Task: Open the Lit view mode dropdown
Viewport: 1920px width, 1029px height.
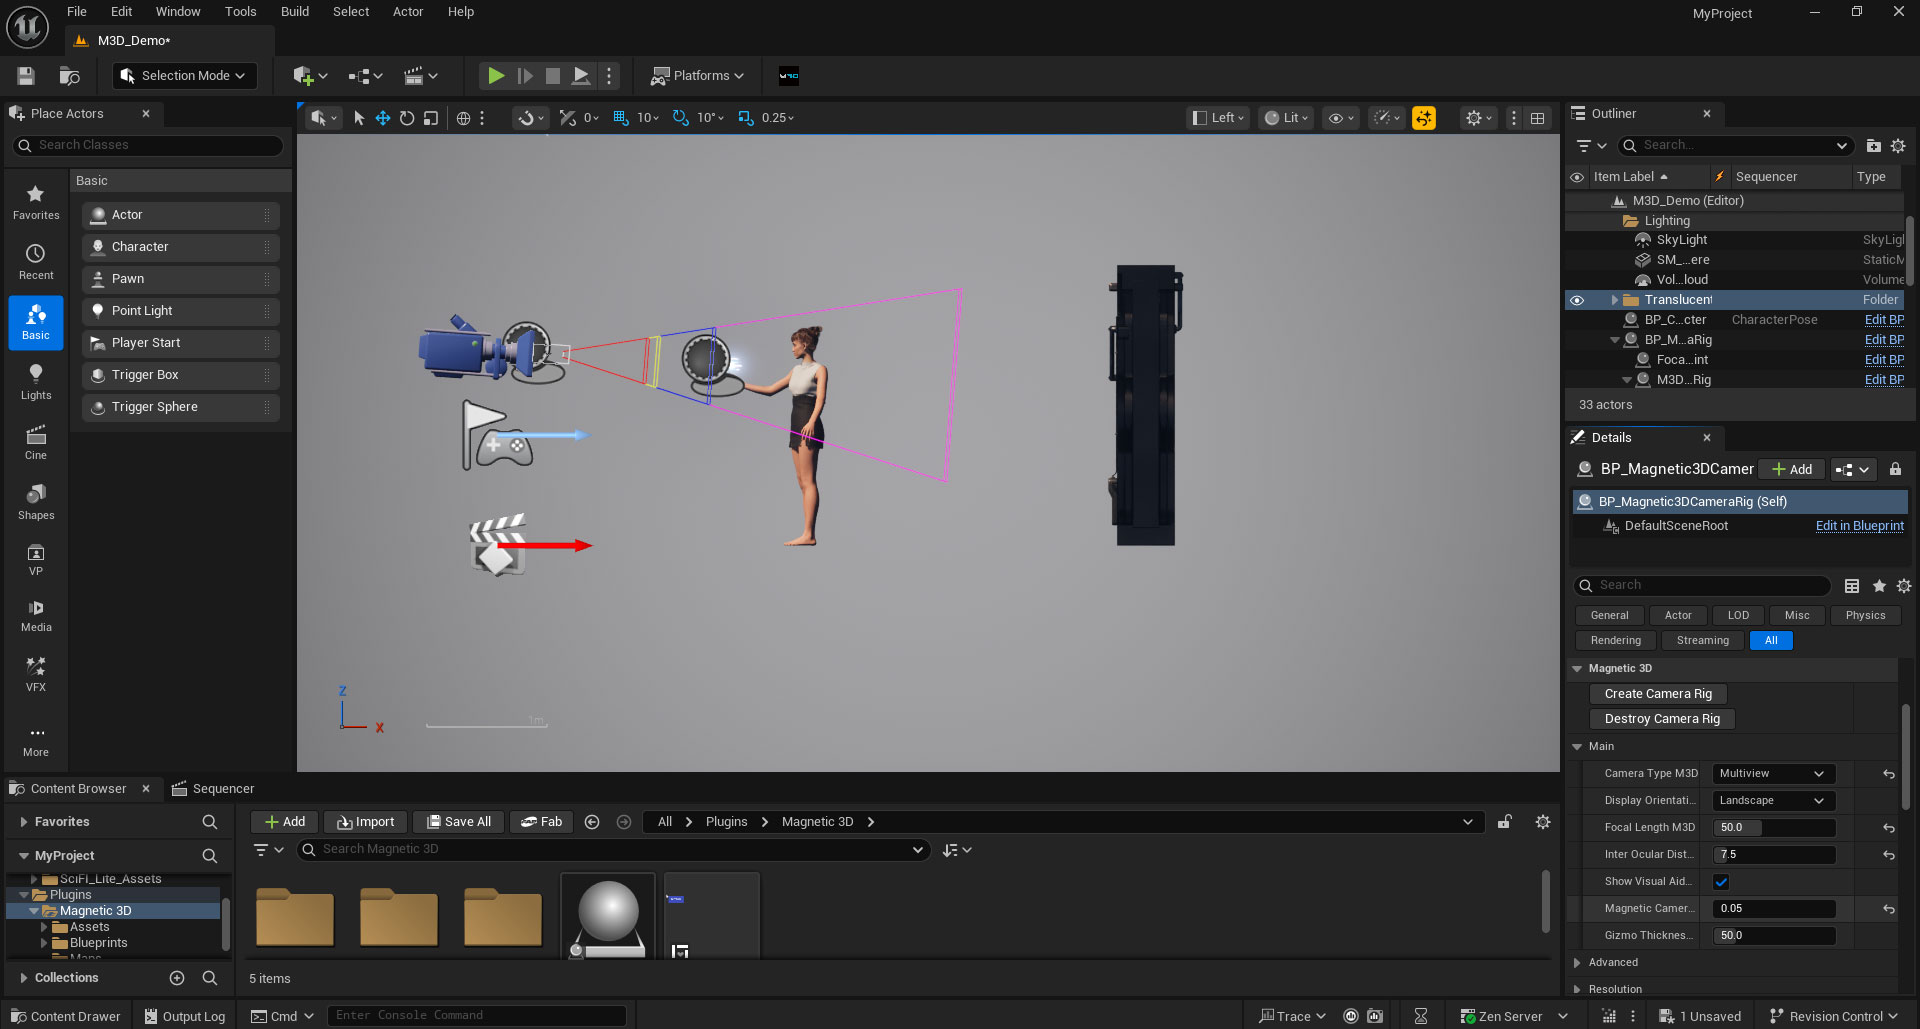Action: tap(1286, 117)
